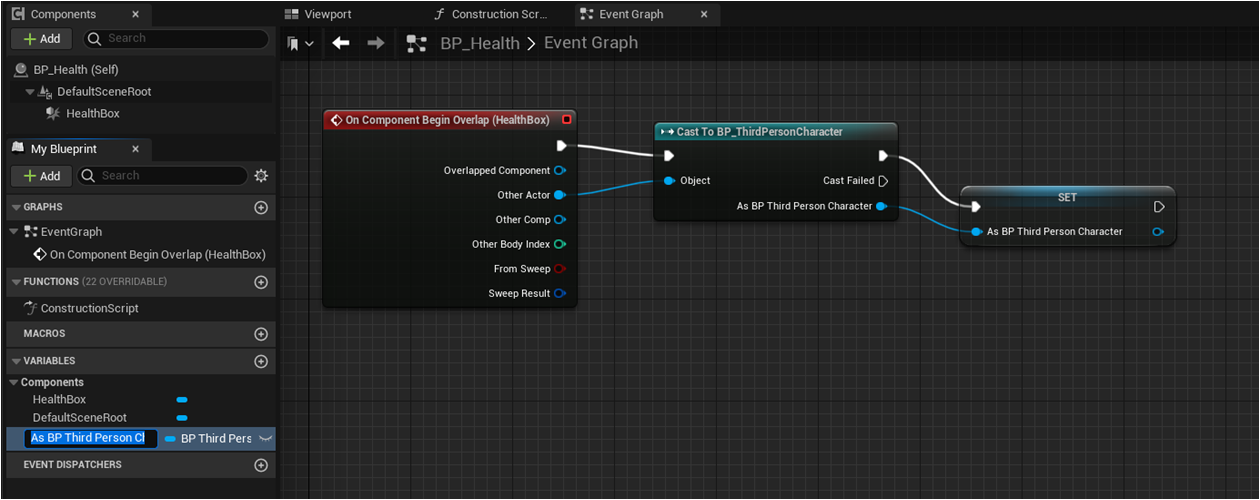This screenshot has width=1260, height=500.
Task: Click Event Graph in the breadcrumb
Action: coord(591,43)
